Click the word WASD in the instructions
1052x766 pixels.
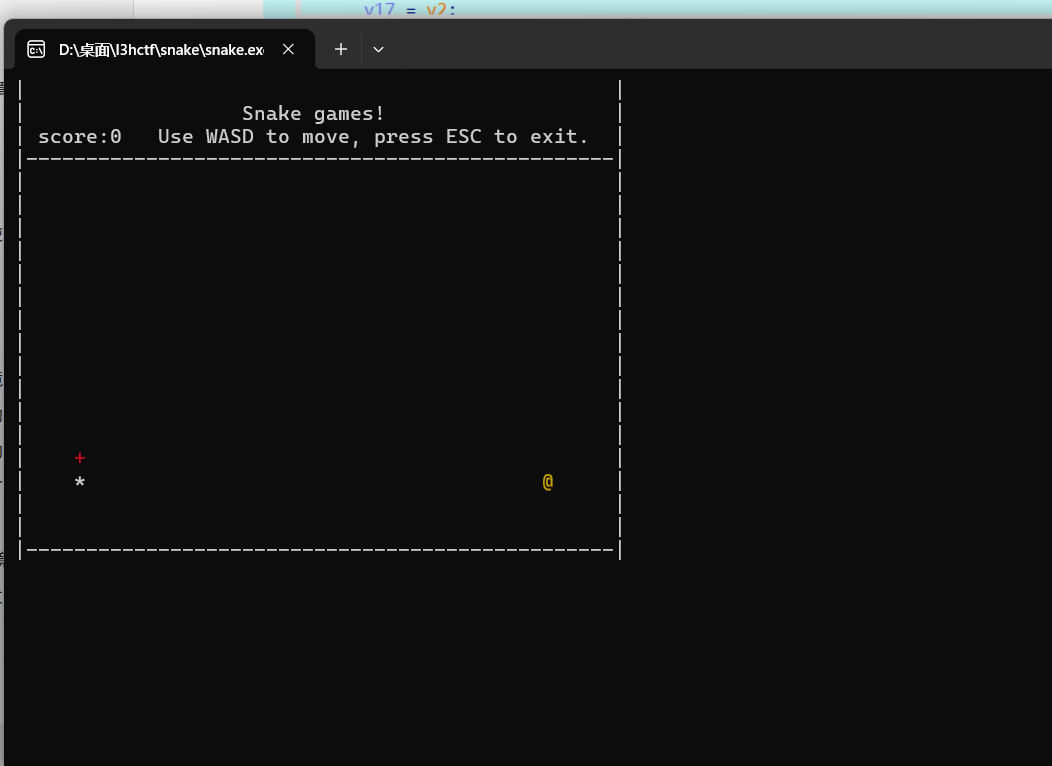tap(230, 137)
